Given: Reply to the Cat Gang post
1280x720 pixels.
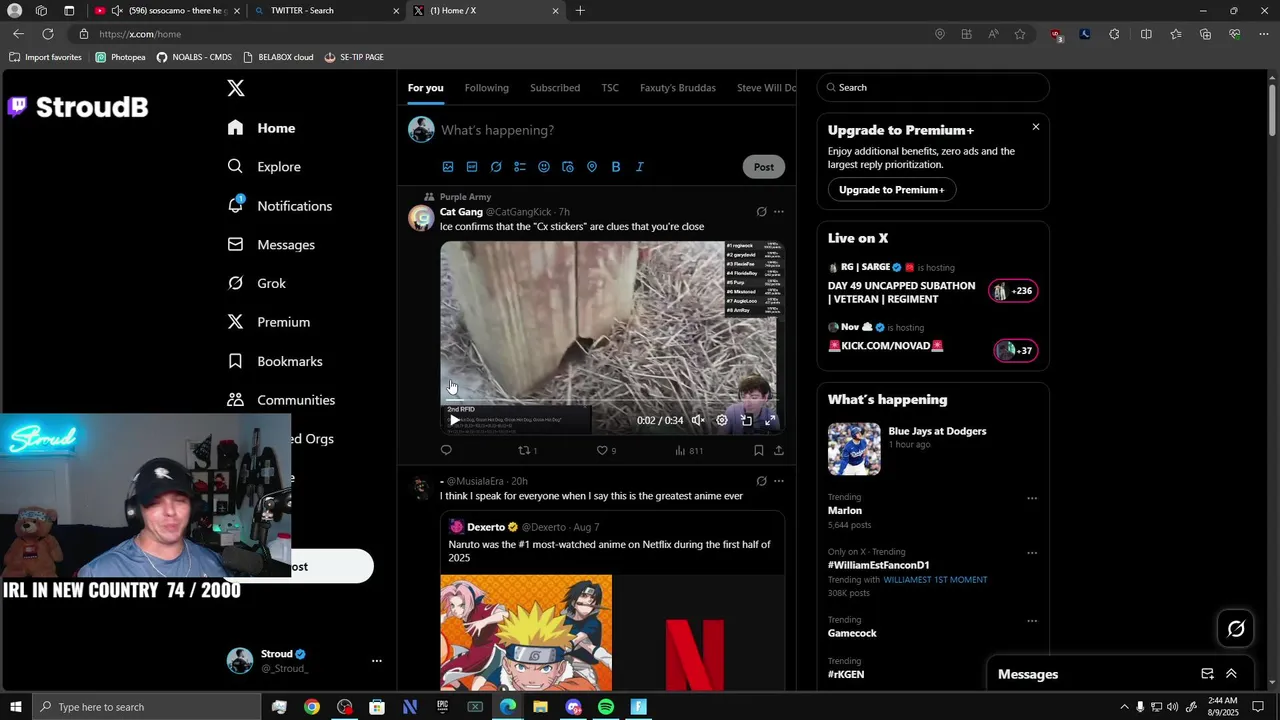Looking at the screenshot, I should click(x=446, y=451).
